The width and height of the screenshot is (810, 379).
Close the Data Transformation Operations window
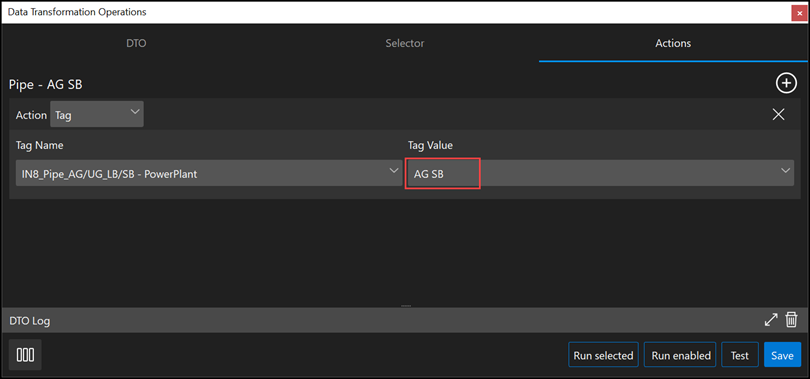(799, 12)
